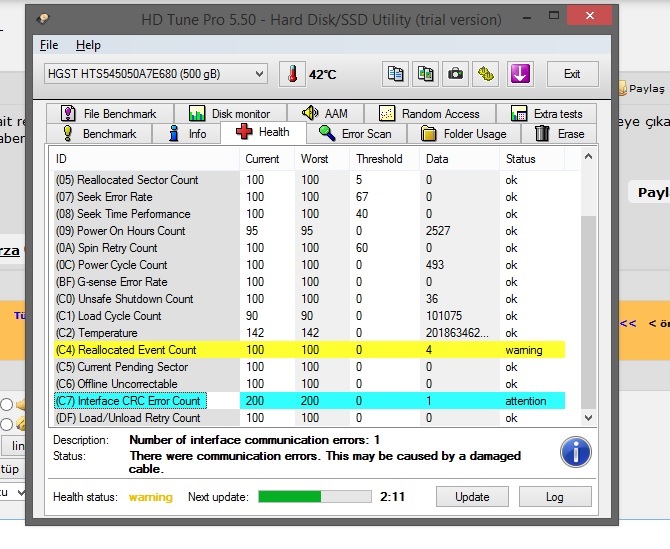Select (C5) Current Pending Sector row
This screenshot has height=549, width=670.
(x=310, y=367)
